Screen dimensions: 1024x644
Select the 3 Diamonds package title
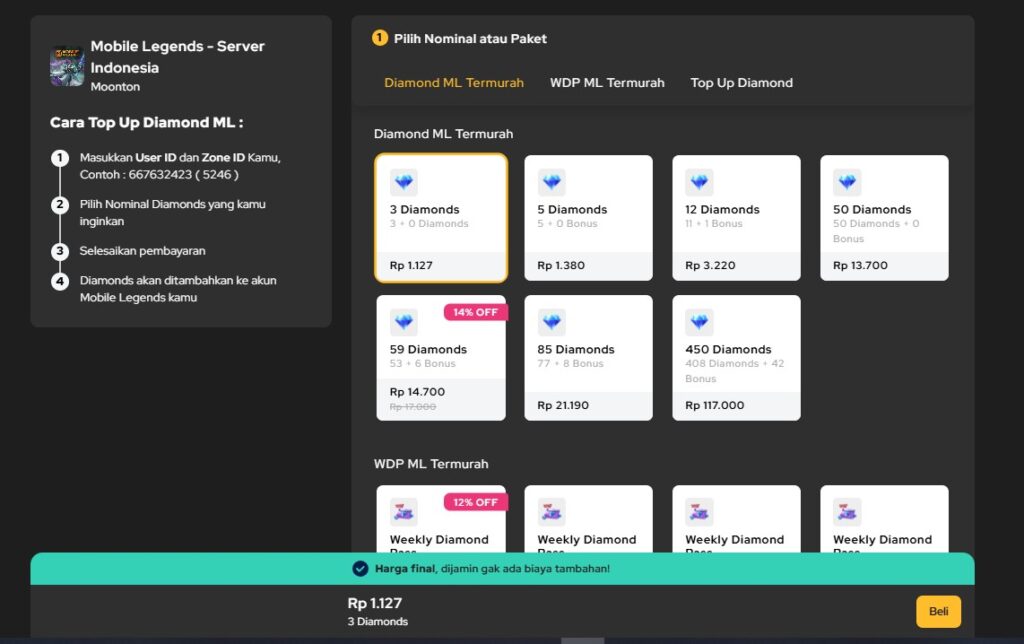(424, 210)
